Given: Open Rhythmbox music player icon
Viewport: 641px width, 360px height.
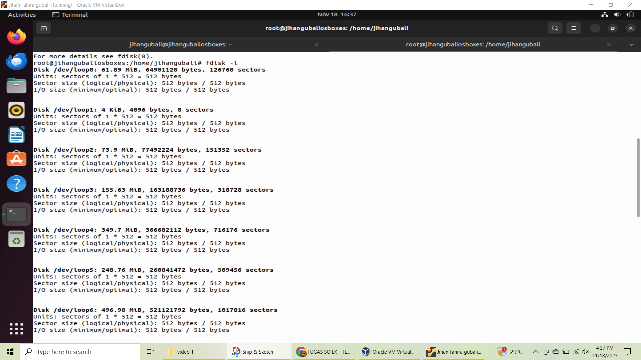Looking at the screenshot, I should (16, 110).
